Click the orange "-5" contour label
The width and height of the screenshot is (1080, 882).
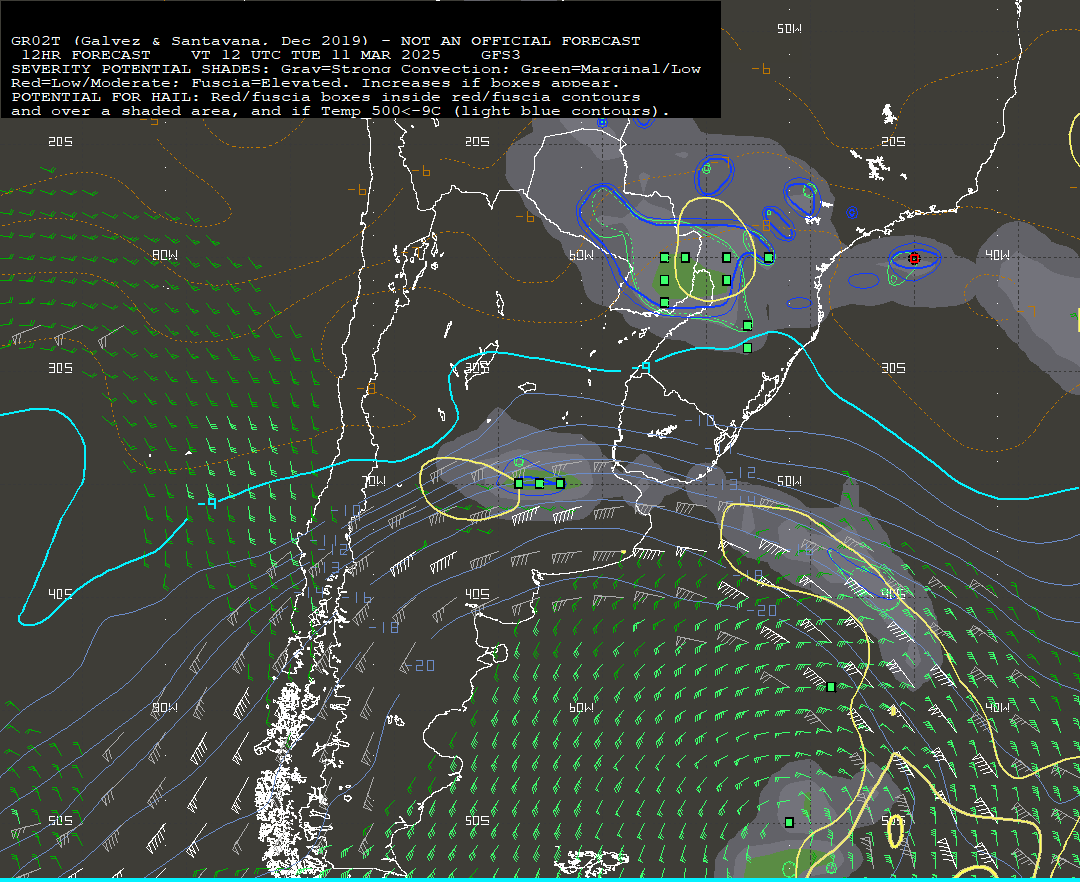coord(149,120)
